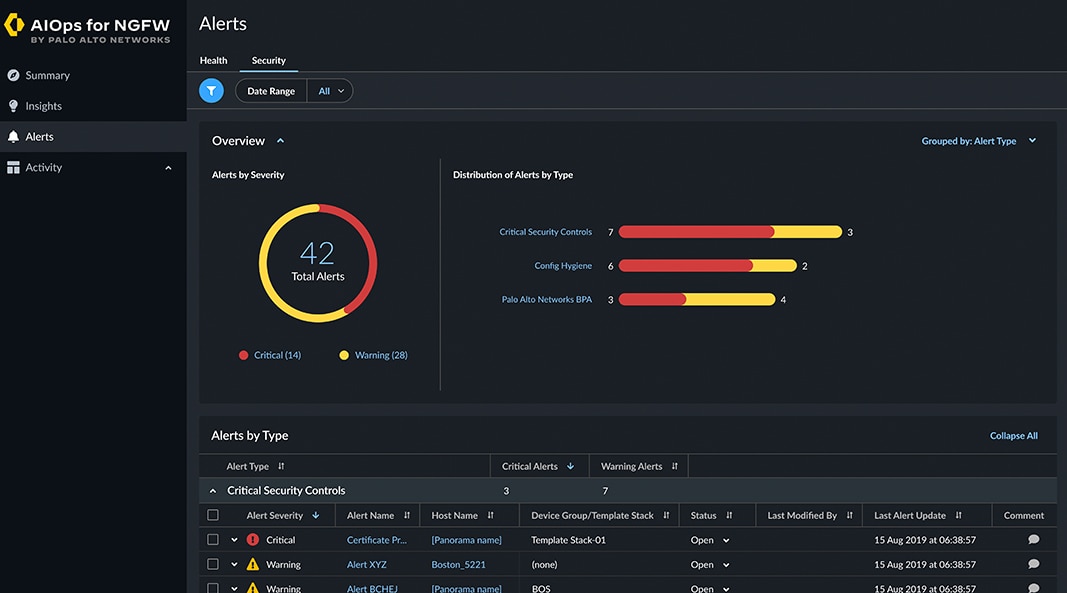Screen dimensions: 1067x593
Task: Select the Security tab
Action: [x=268, y=61]
